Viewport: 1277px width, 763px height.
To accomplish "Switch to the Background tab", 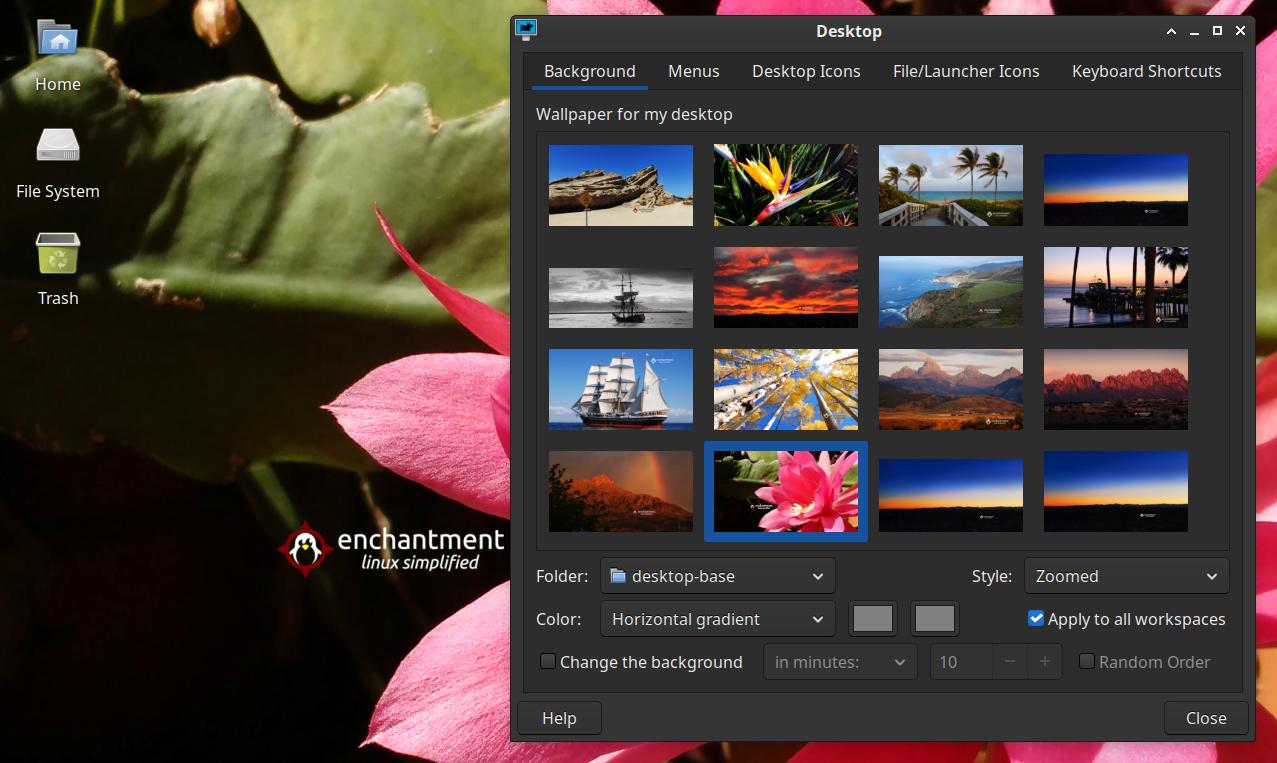I will tap(590, 71).
